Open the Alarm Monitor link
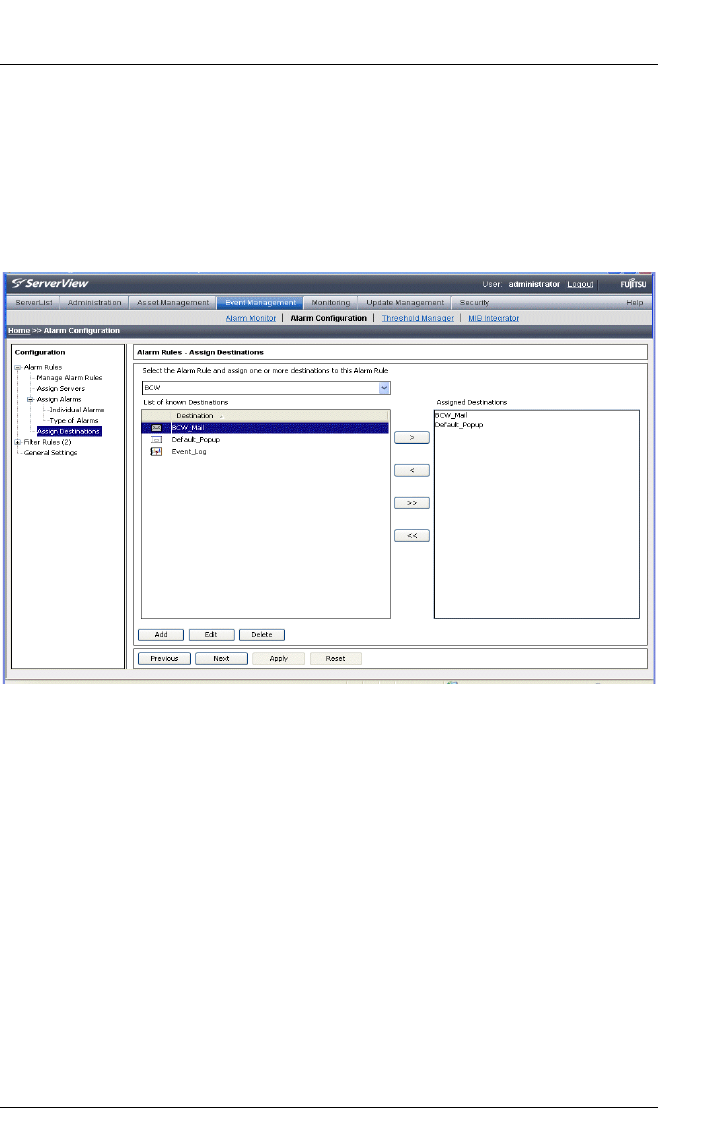Viewport: 719px width, 1138px height. 251,318
